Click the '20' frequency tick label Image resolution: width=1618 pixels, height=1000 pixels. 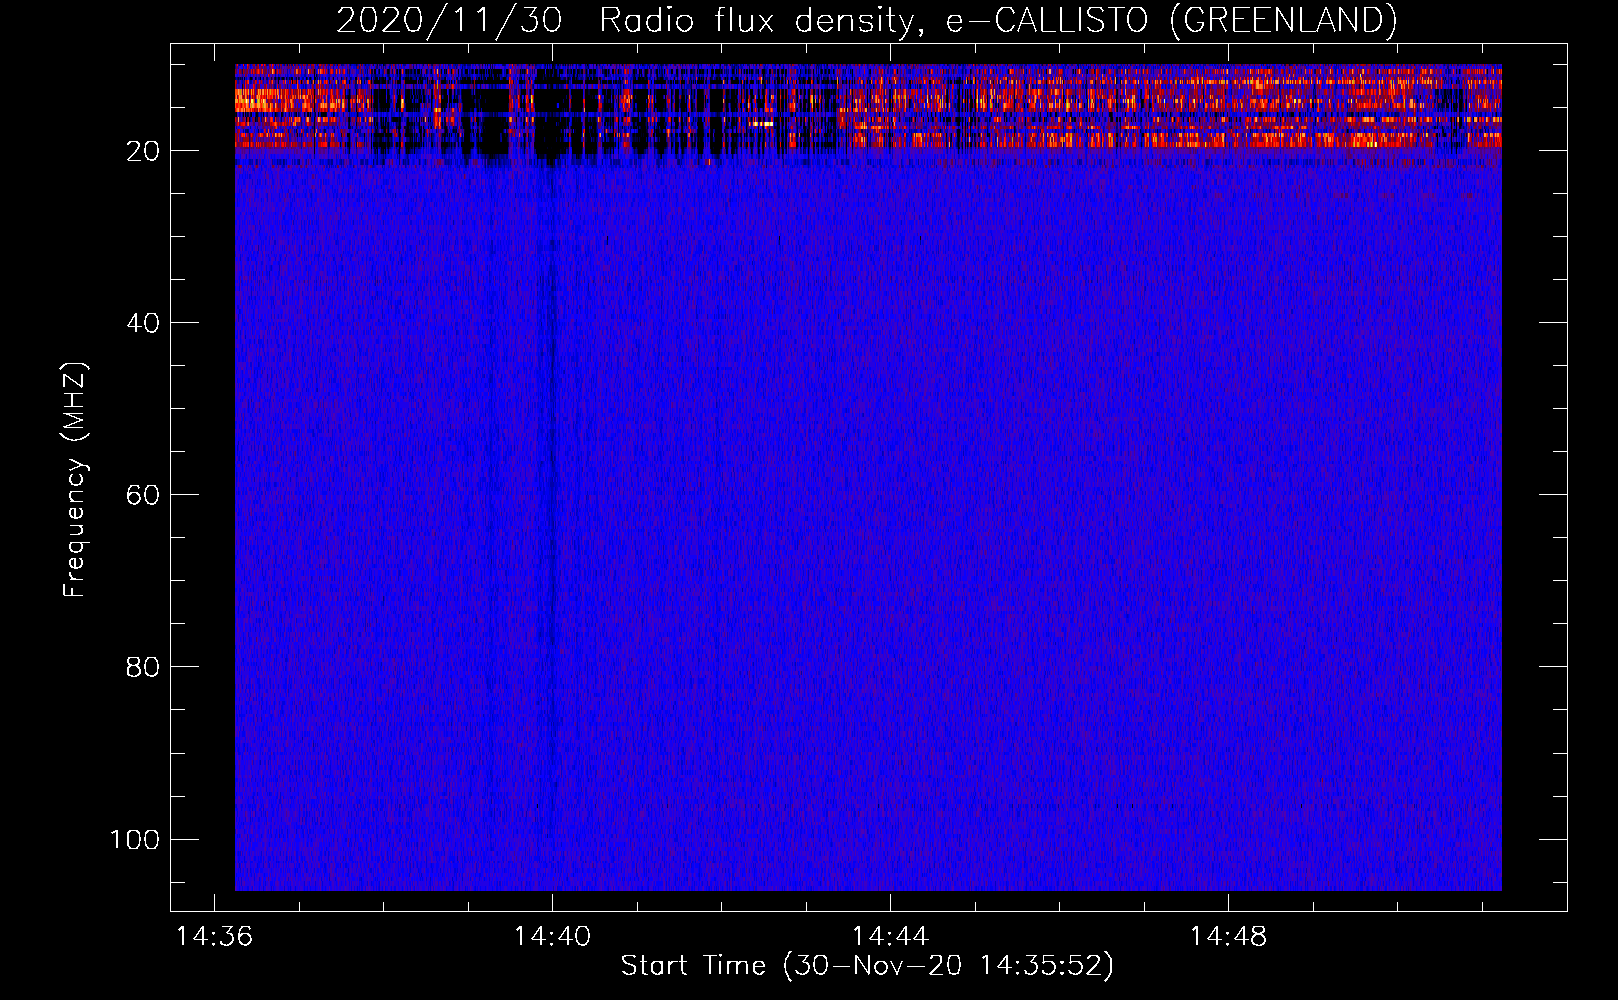[143, 151]
